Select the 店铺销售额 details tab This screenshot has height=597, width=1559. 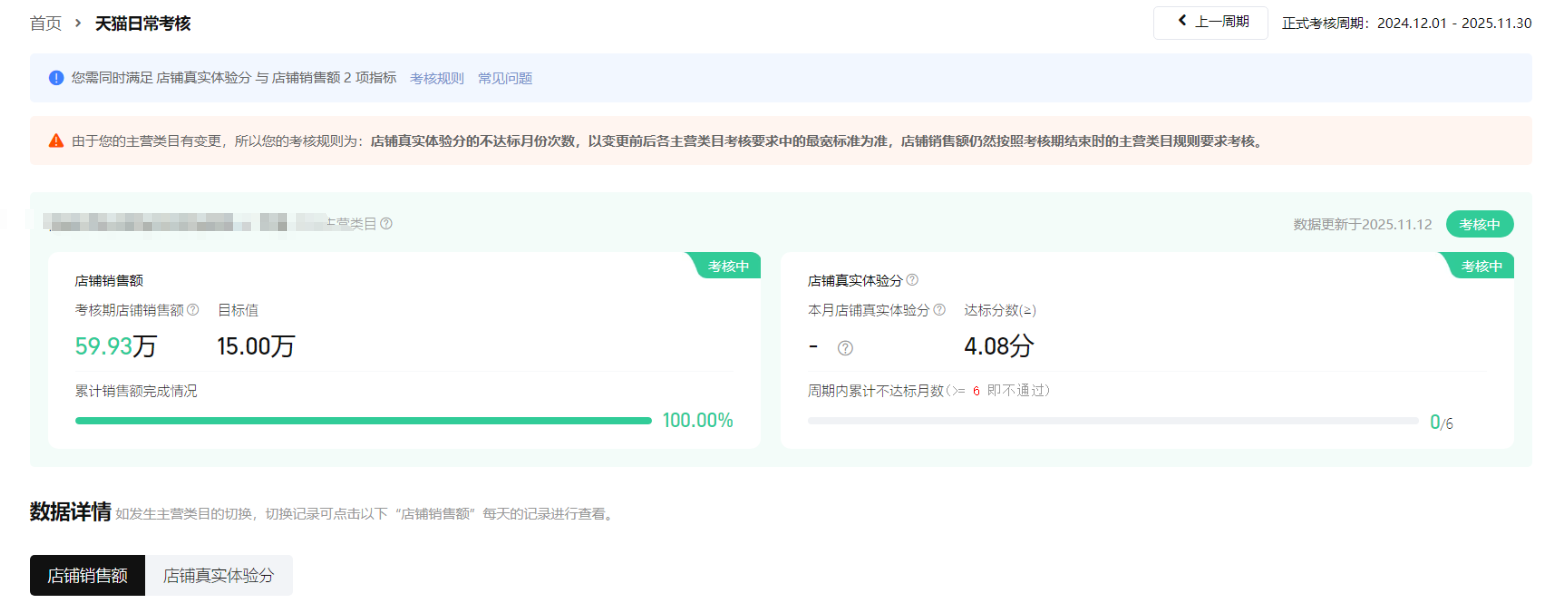pos(88,576)
